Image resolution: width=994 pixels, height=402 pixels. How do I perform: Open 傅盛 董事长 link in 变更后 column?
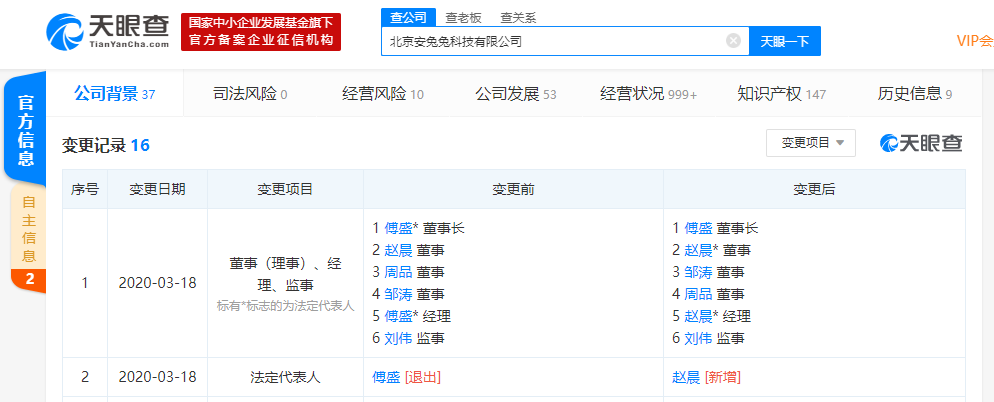coord(699,228)
